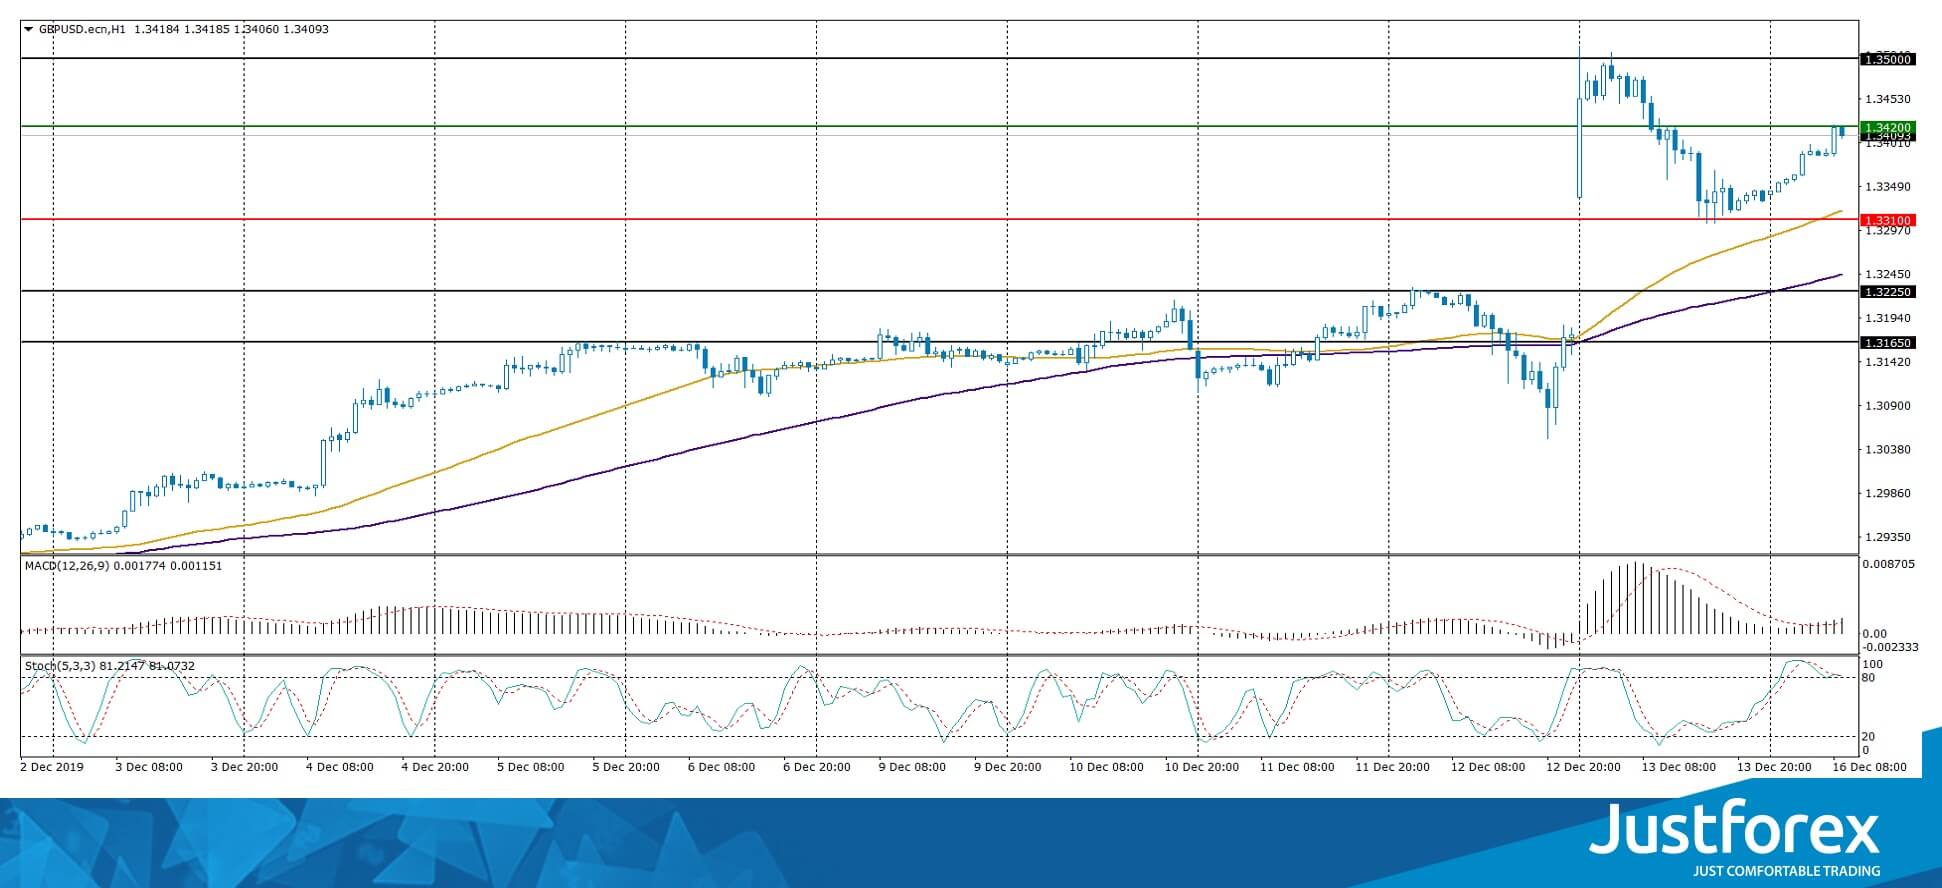1942x888 pixels.
Task: Click the 6 Dec 20:00 time label
Action: (817, 768)
